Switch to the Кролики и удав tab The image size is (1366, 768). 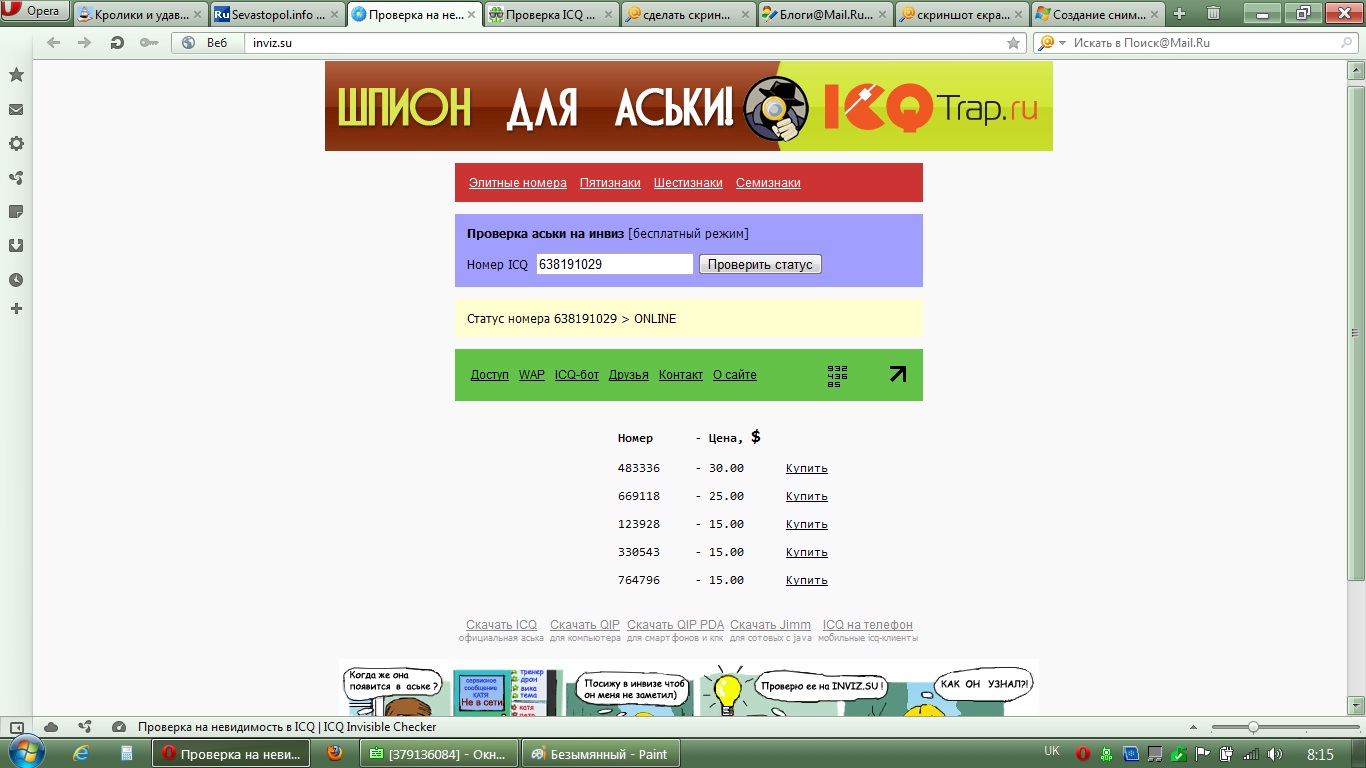tap(139, 15)
